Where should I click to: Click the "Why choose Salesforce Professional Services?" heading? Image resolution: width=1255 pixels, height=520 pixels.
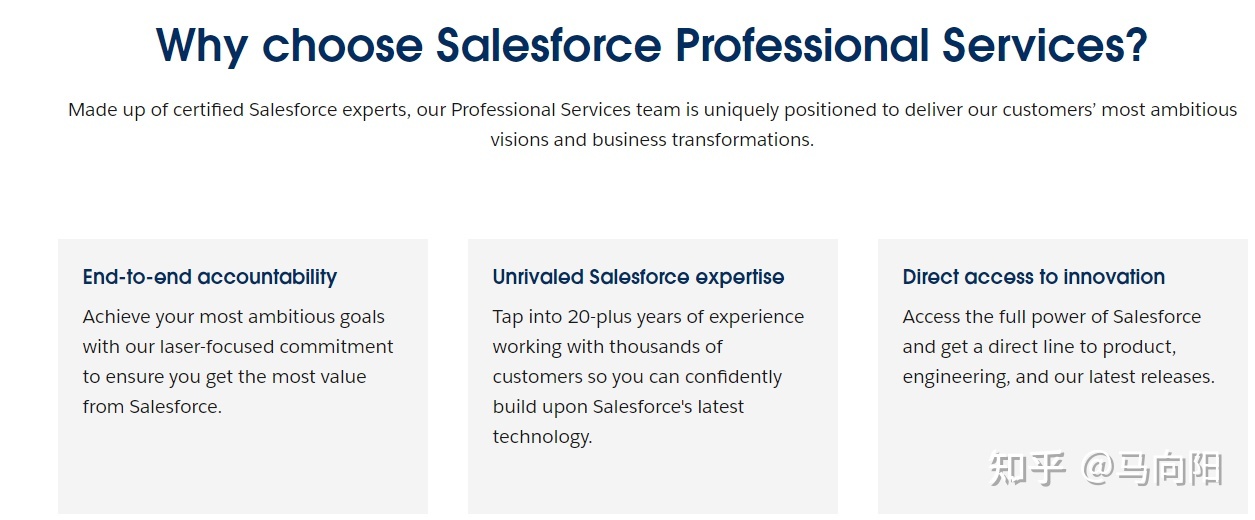click(652, 46)
